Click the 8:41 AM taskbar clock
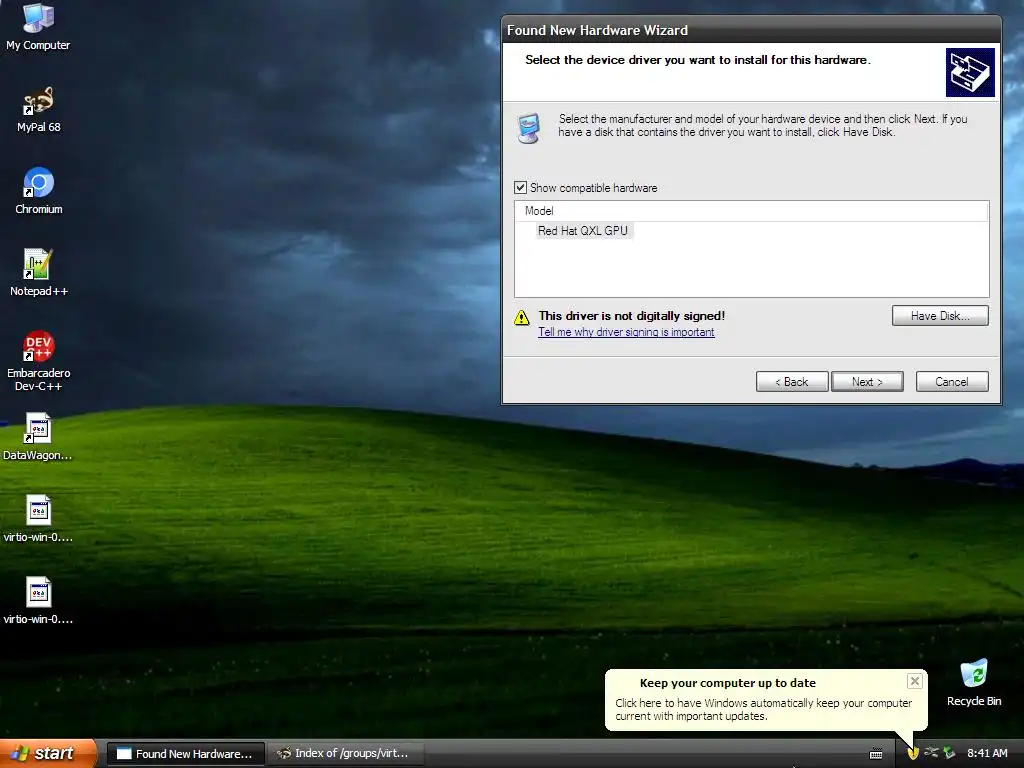1024x768 pixels. click(987, 753)
